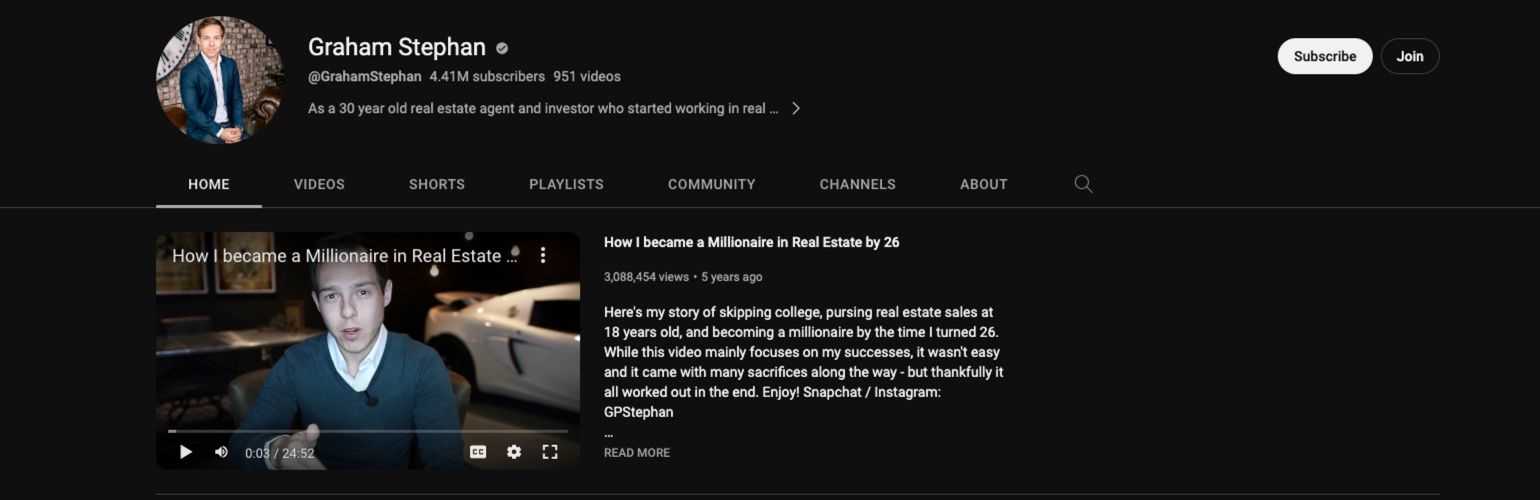
Task: Open the Millionaire in Real Estate video title link
Action: pos(751,242)
